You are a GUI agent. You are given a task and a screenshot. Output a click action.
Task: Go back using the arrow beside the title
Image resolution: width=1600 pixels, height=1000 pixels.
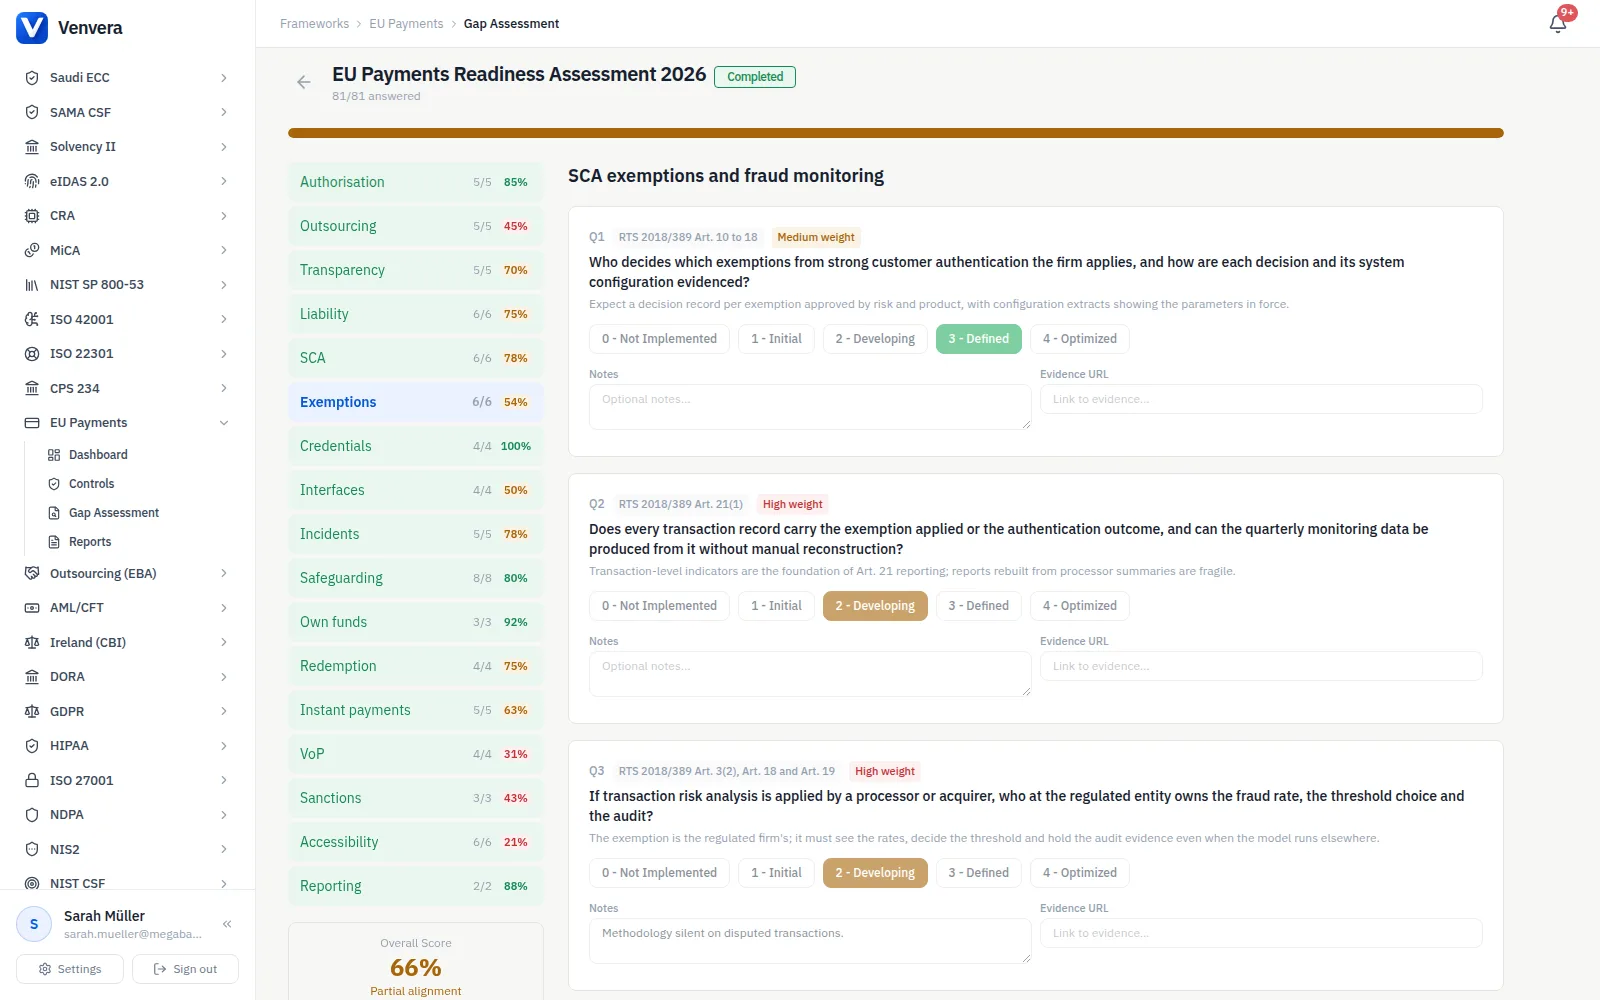[304, 82]
